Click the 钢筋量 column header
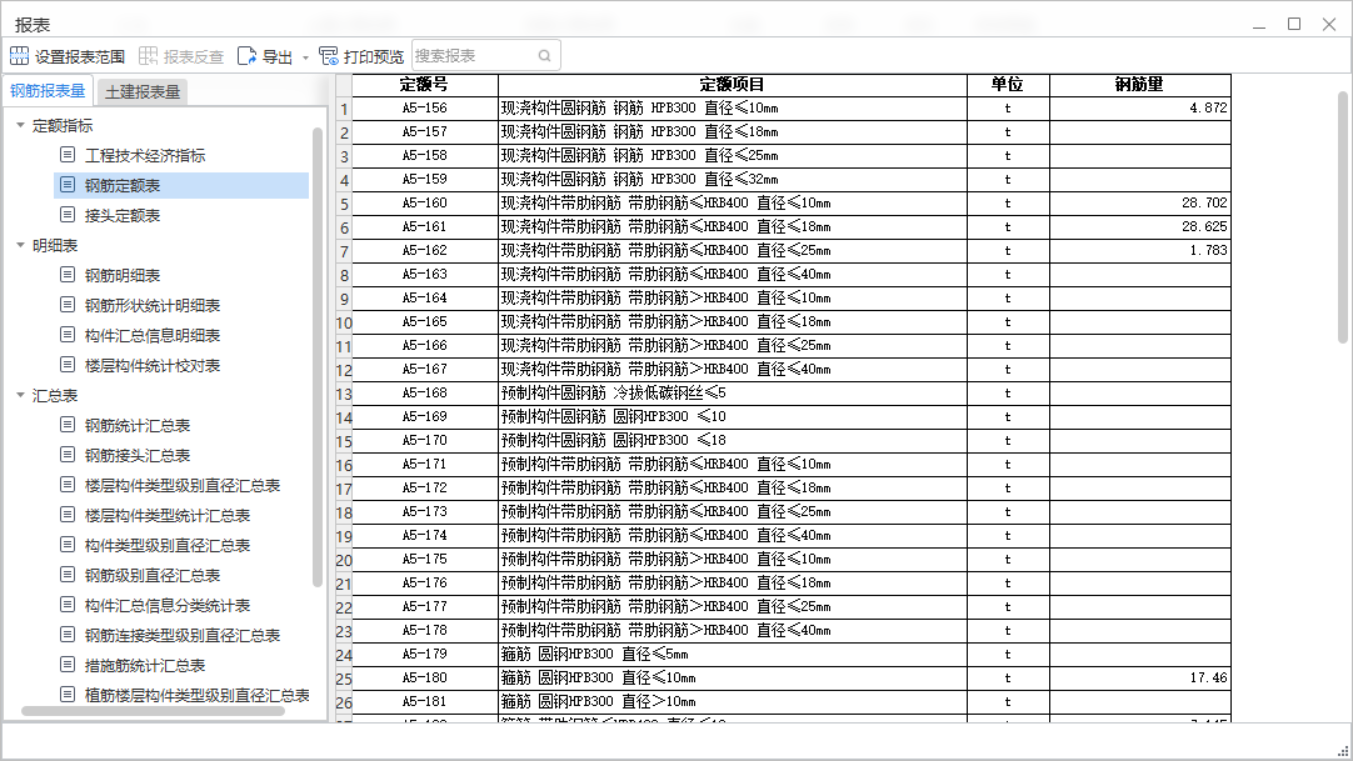Image resolution: width=1353 pixels, height=761 pixels. 1140,85
